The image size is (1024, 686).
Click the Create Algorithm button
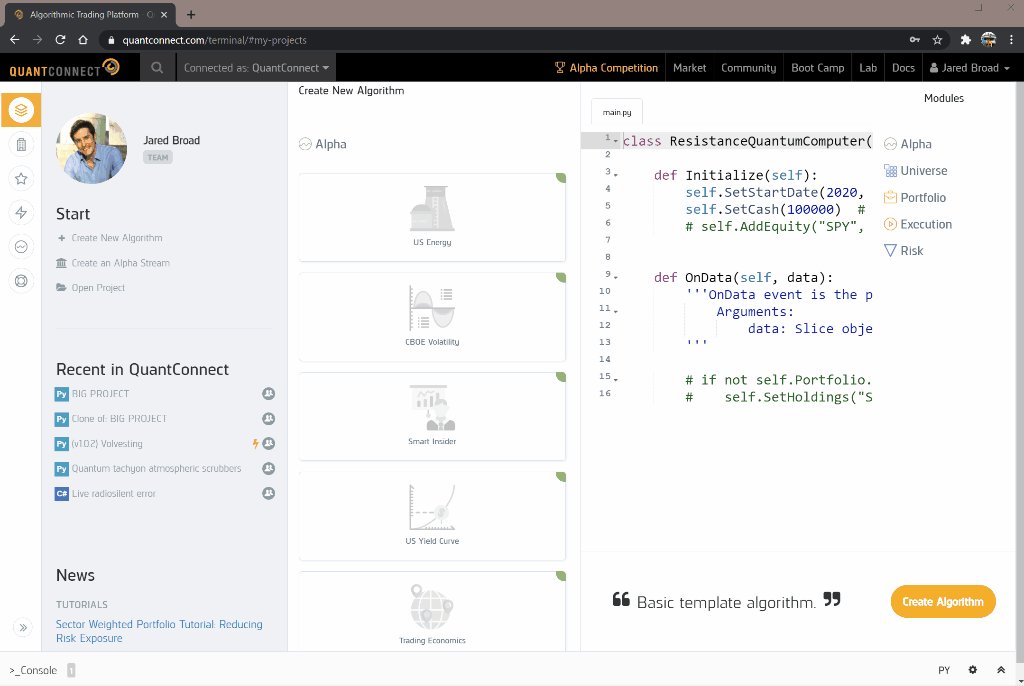942,602
